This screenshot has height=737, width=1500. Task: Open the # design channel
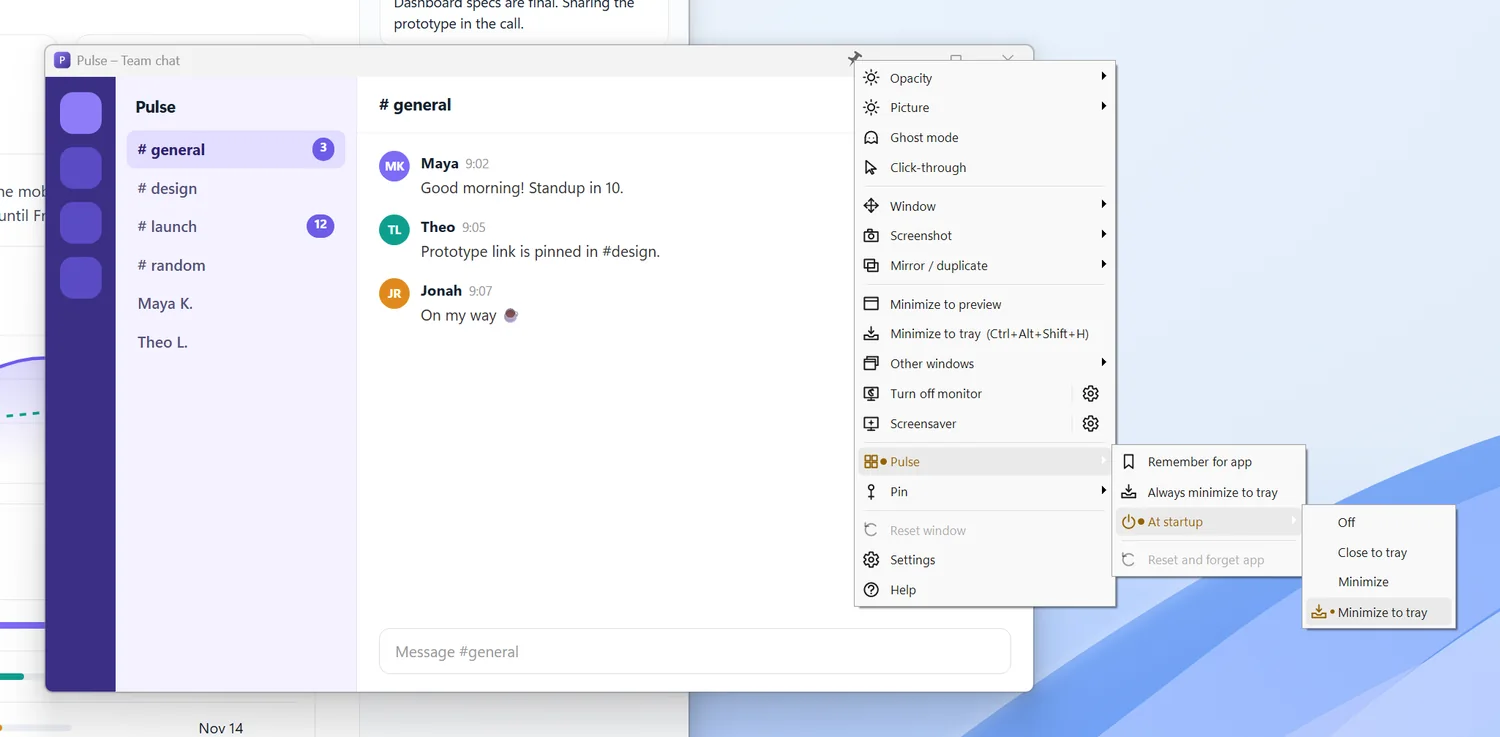point(236,189)
